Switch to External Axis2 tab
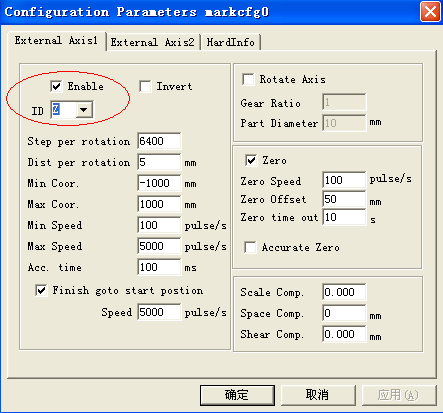The width and height of the screenshot is (443, 413). point(153,42)
